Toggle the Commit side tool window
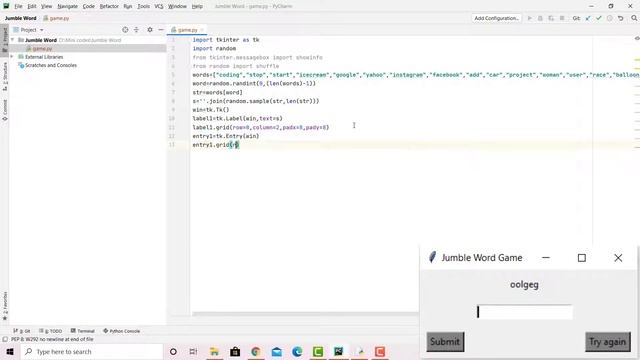Screen dimensions: 640x360 point(5,109)
